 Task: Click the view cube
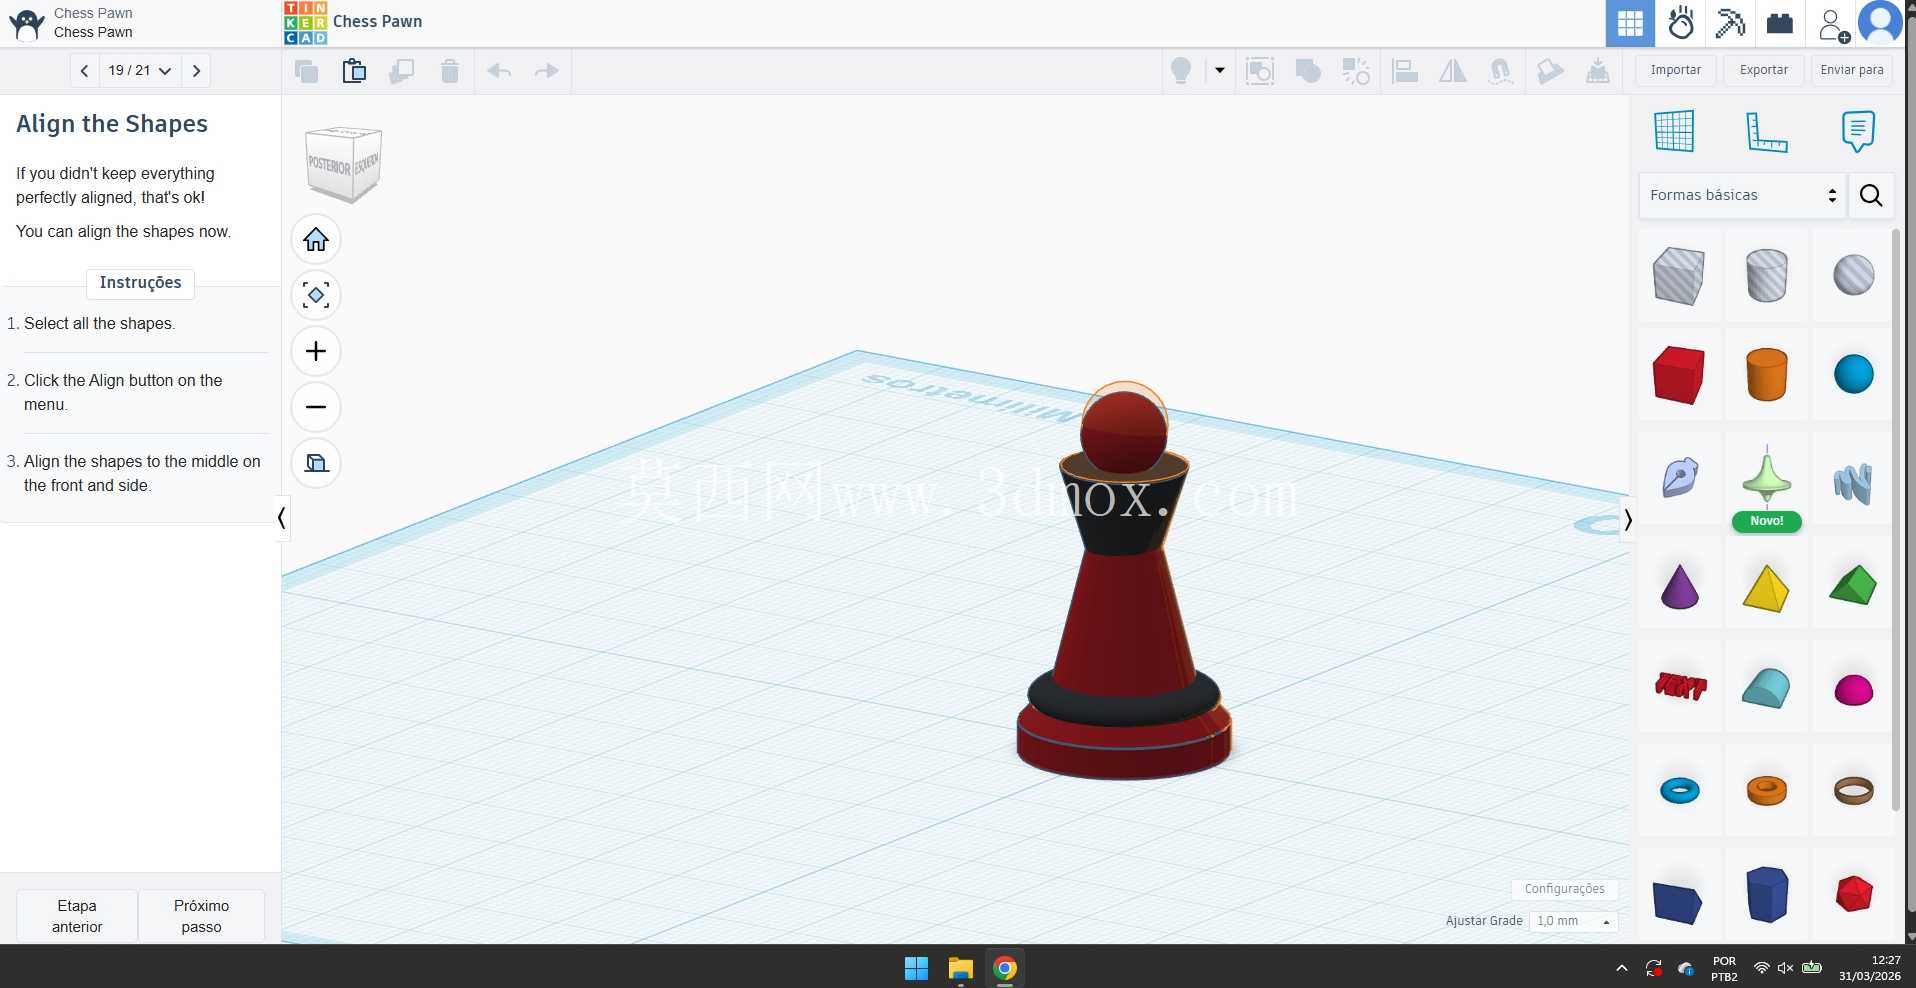click(x=342, y=164)
